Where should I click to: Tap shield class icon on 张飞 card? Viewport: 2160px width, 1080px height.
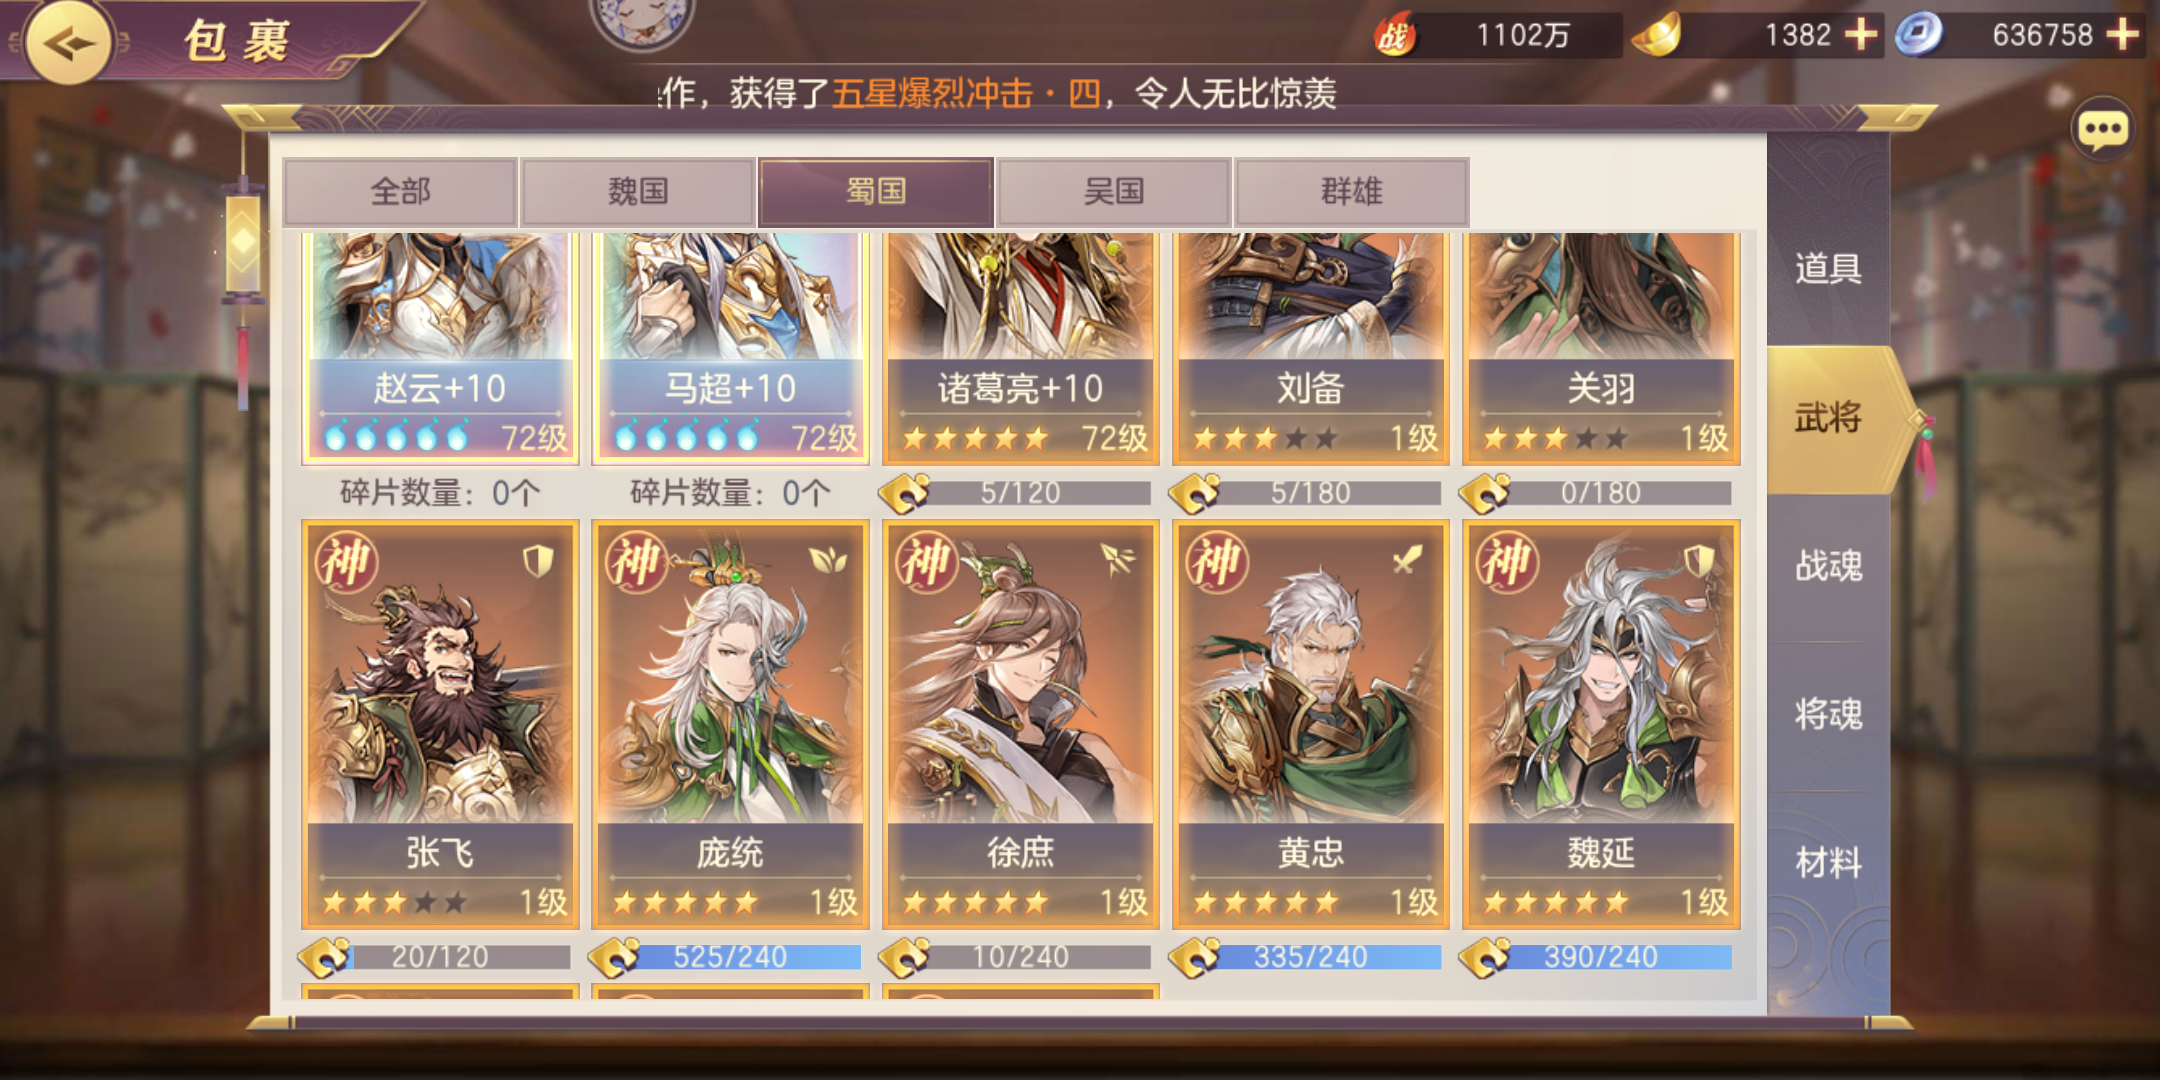click(538, 560)
